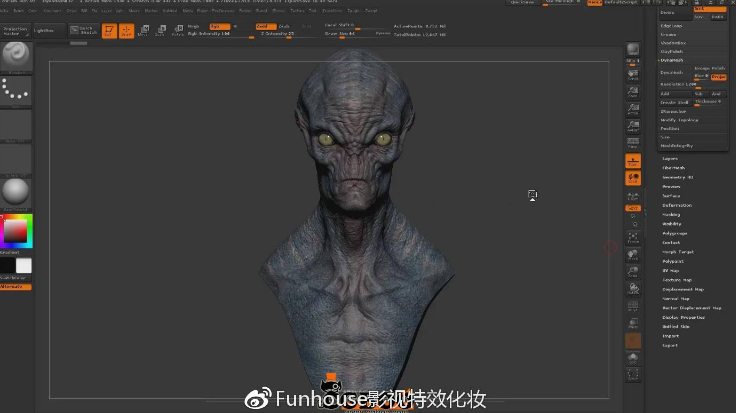
Task: Open the material sphere selector
Action: (16, 192)
